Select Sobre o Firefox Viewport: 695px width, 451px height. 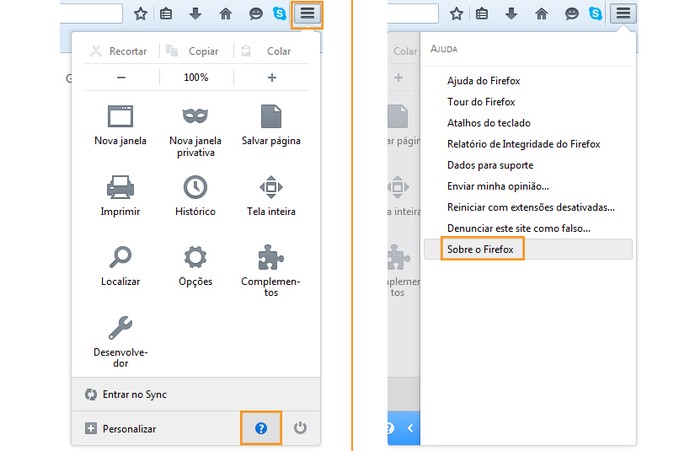(x=528, y=249)
